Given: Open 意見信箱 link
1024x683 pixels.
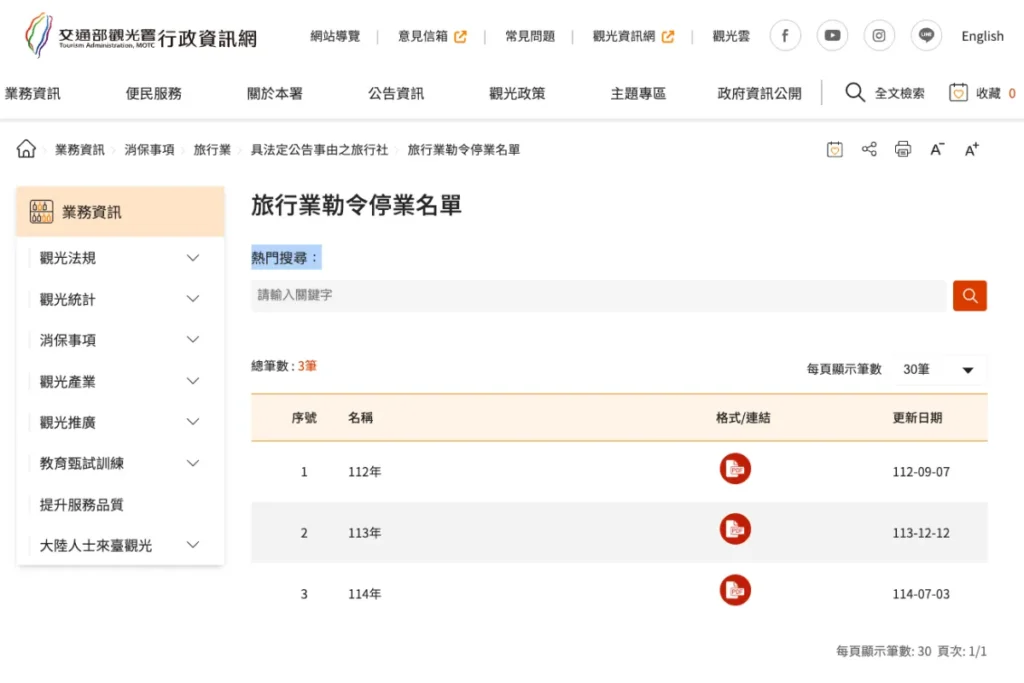Looking at the screenshot, I should click(x=423, y=37).
